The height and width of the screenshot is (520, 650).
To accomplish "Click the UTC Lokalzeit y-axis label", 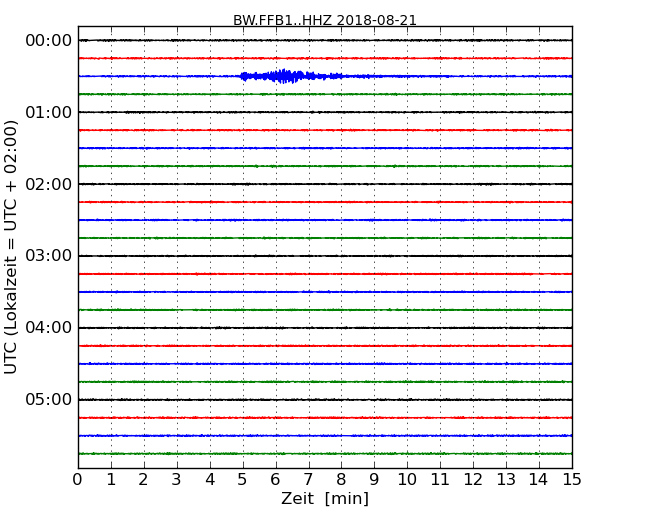I will 11,247.
